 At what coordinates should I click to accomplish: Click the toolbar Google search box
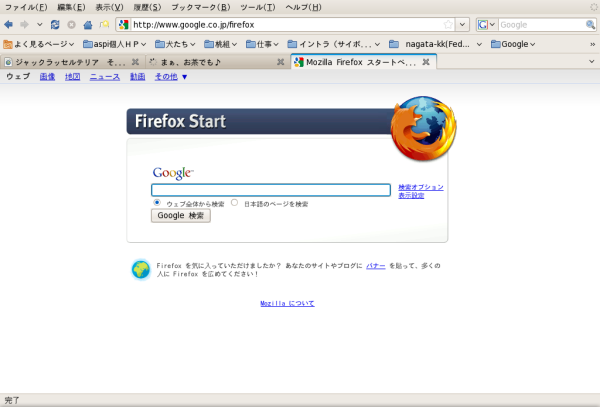pyautogui.click(x=541, y=25)
